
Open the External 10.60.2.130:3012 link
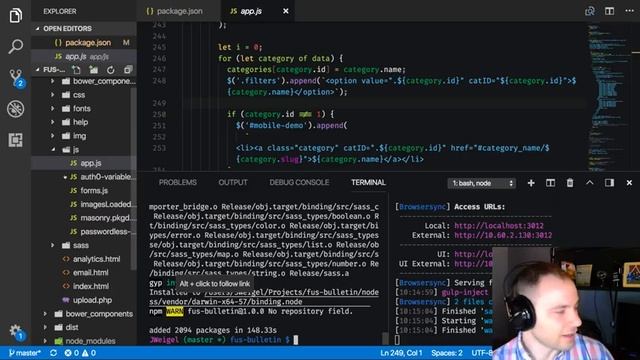click(x=503, y=236)
